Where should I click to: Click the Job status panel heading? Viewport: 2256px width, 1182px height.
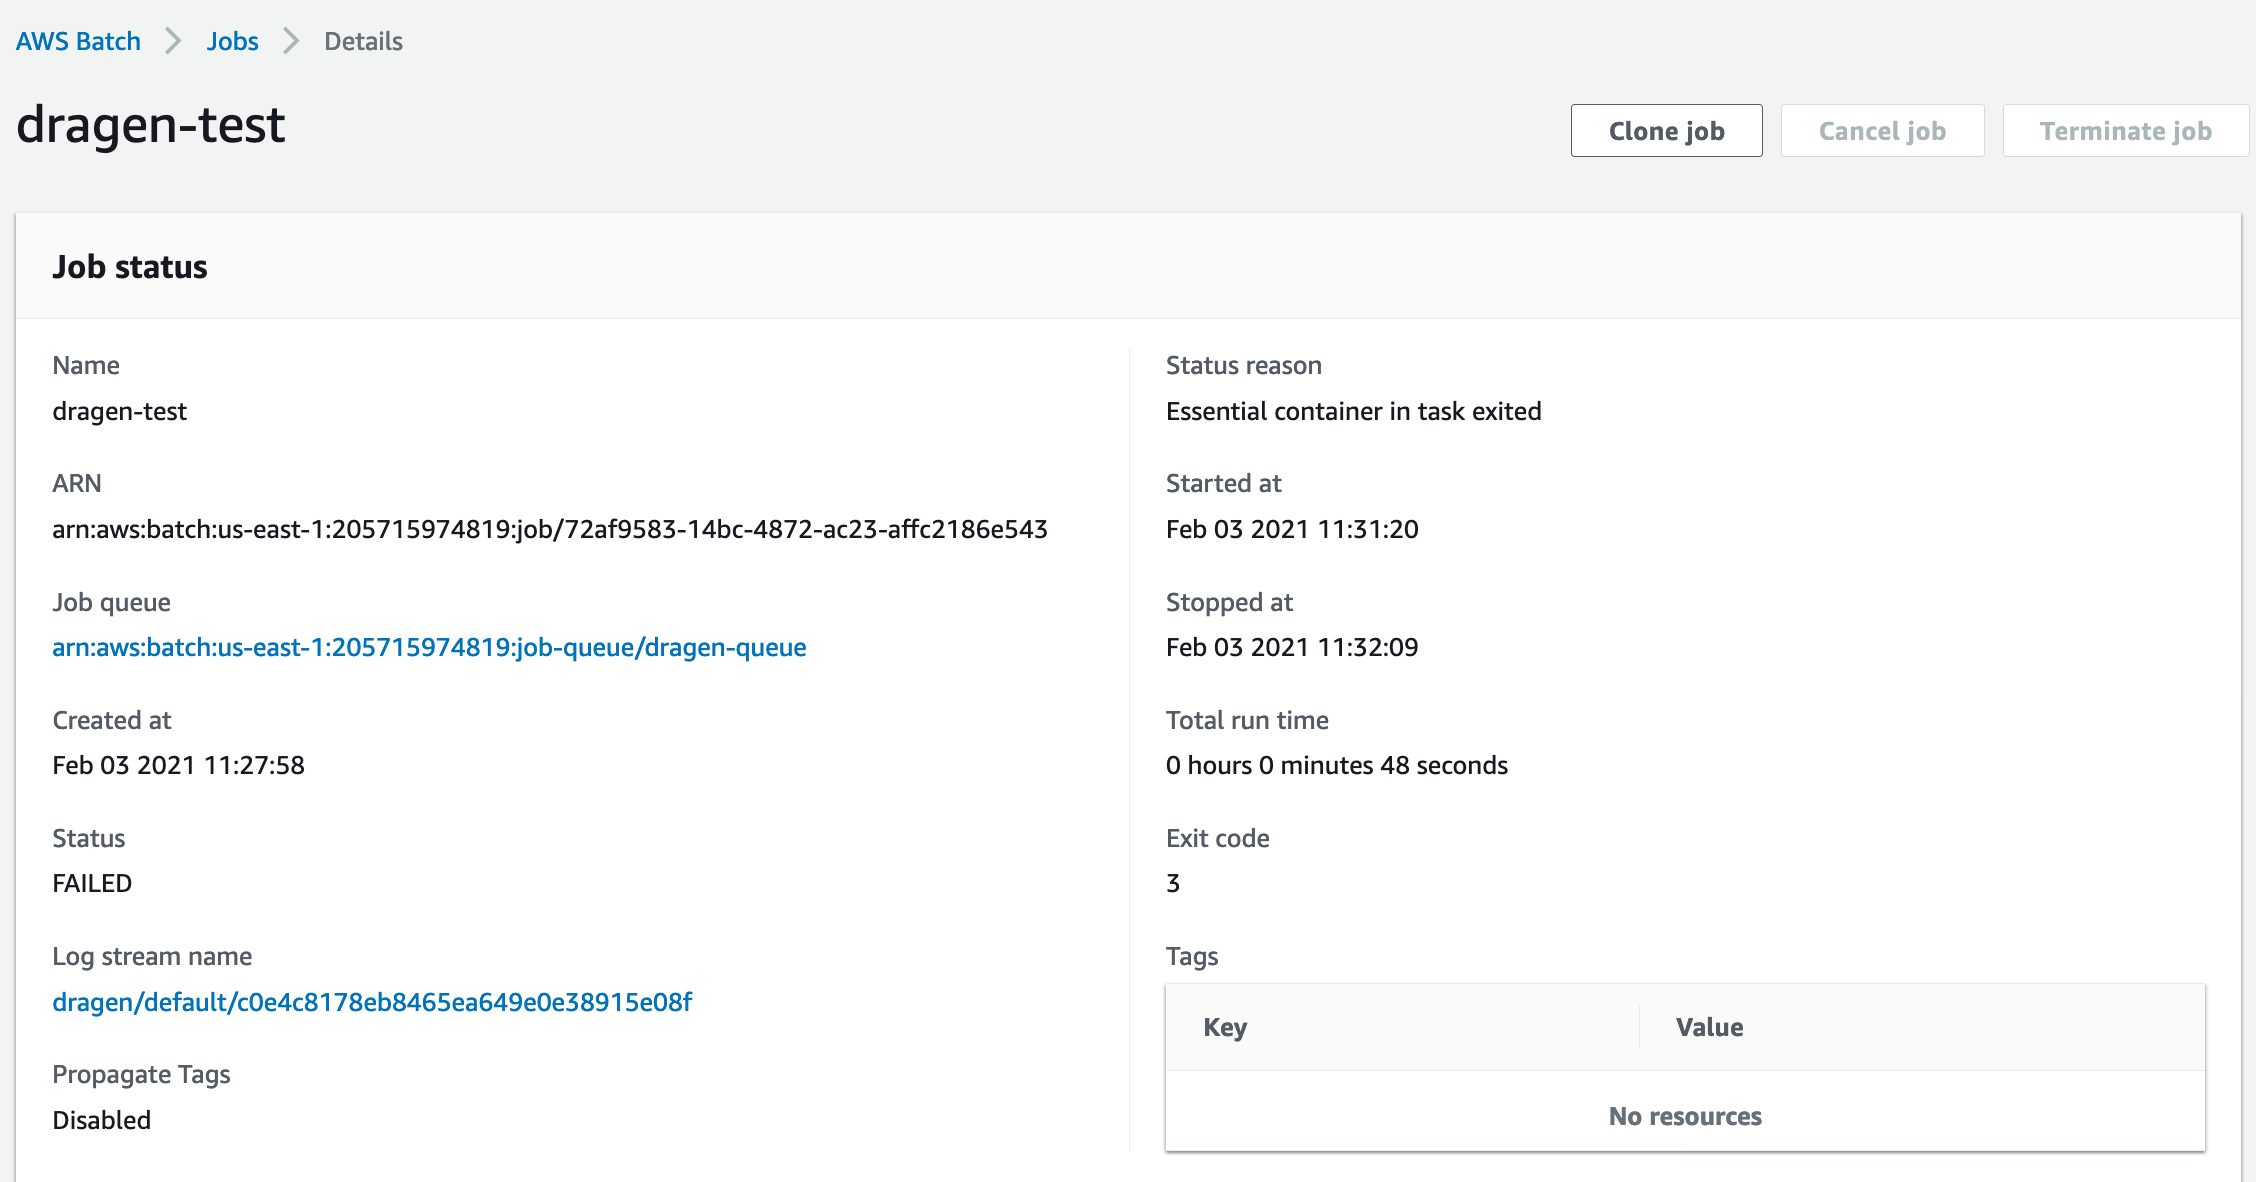[130, 267]
